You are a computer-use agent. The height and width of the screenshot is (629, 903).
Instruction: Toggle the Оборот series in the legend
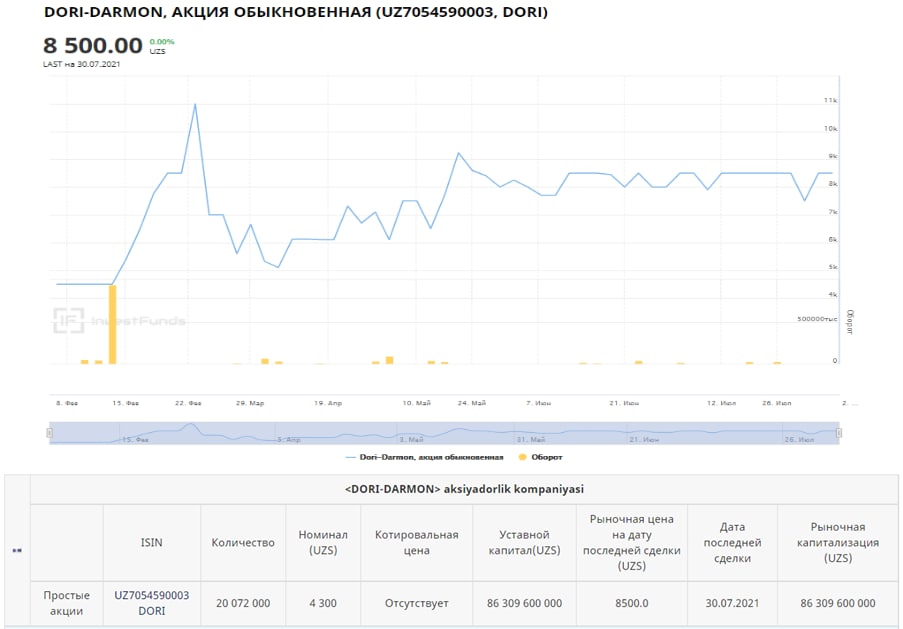pos(540,457)
